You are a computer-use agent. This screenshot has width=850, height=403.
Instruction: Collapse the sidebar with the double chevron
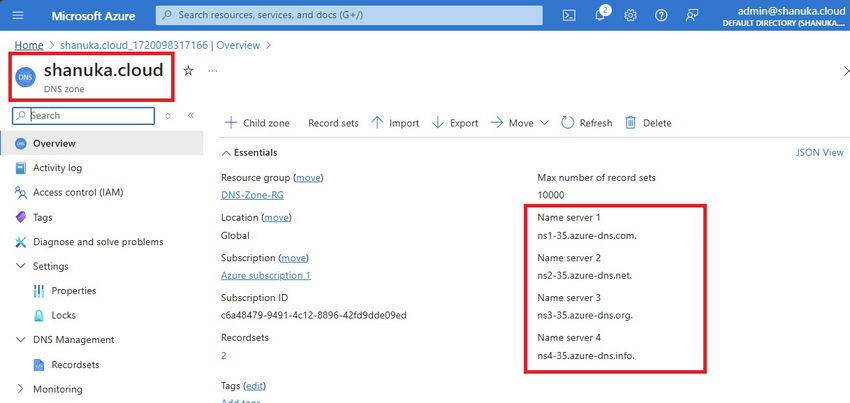tap(191, 116)
